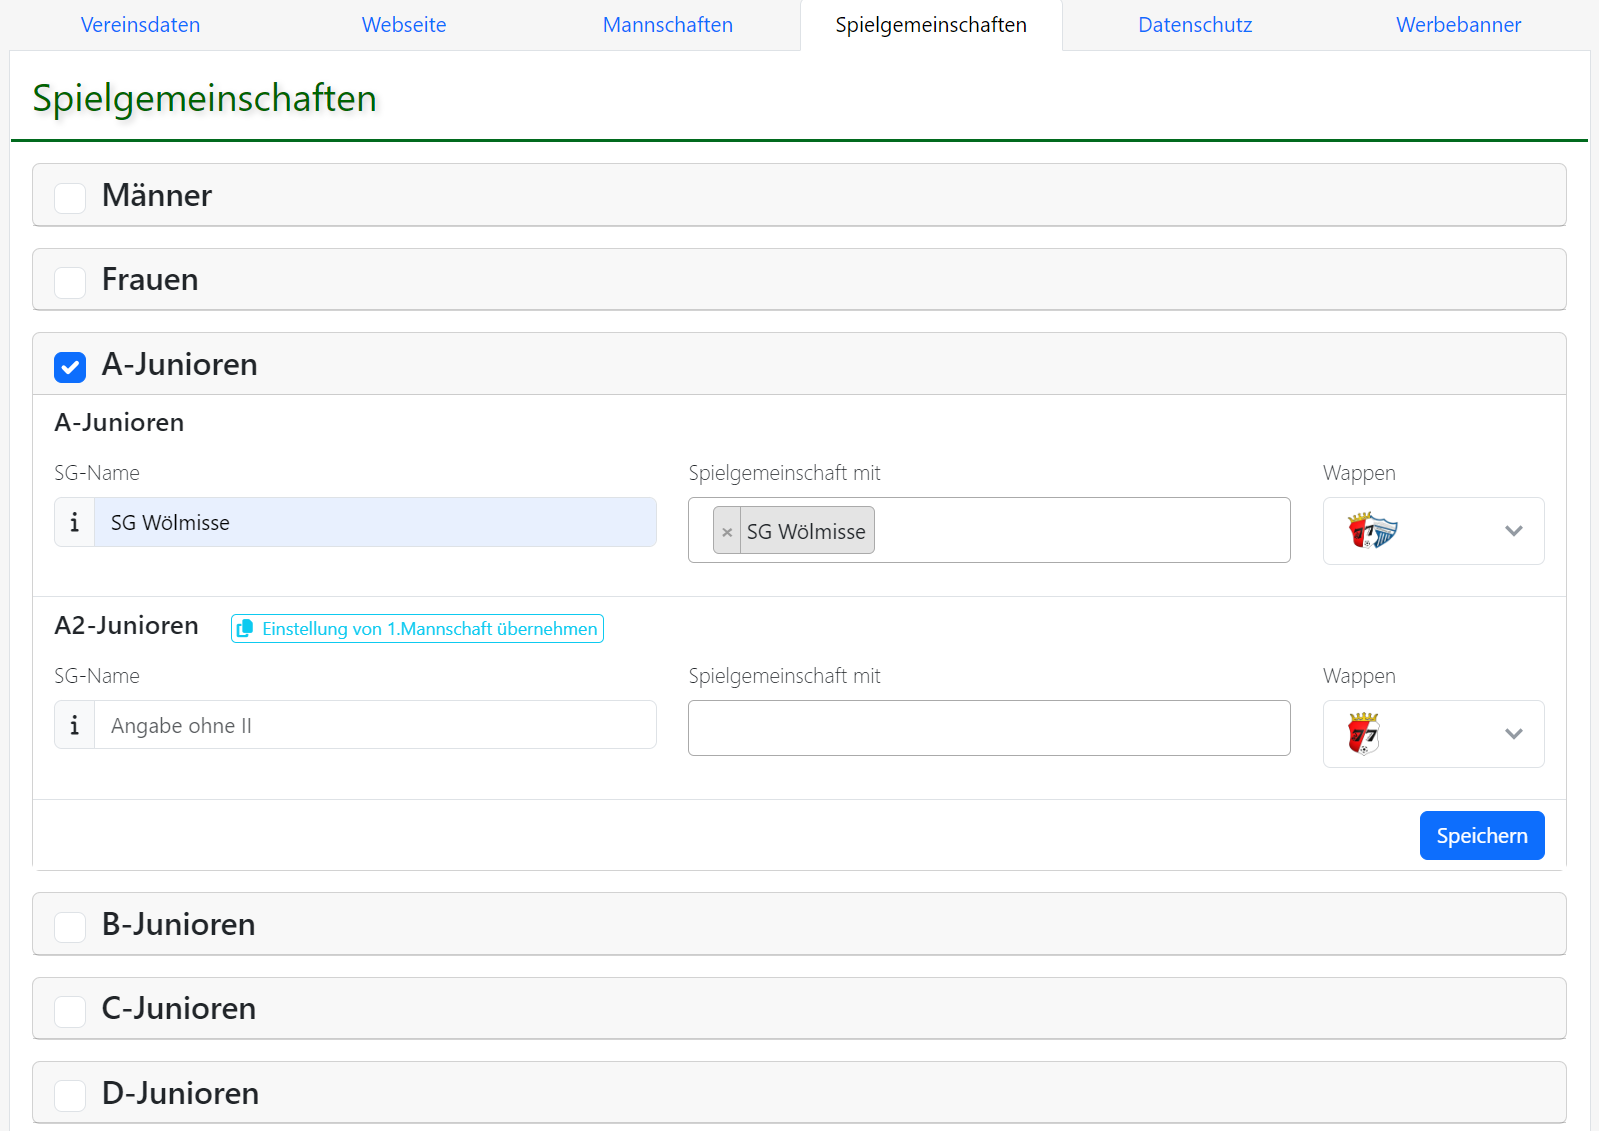Screen dimensions: 1599x1131
Task: Click Einstellung von 1.Mannschaft übernehmen
Action: (x=429, y=629)
